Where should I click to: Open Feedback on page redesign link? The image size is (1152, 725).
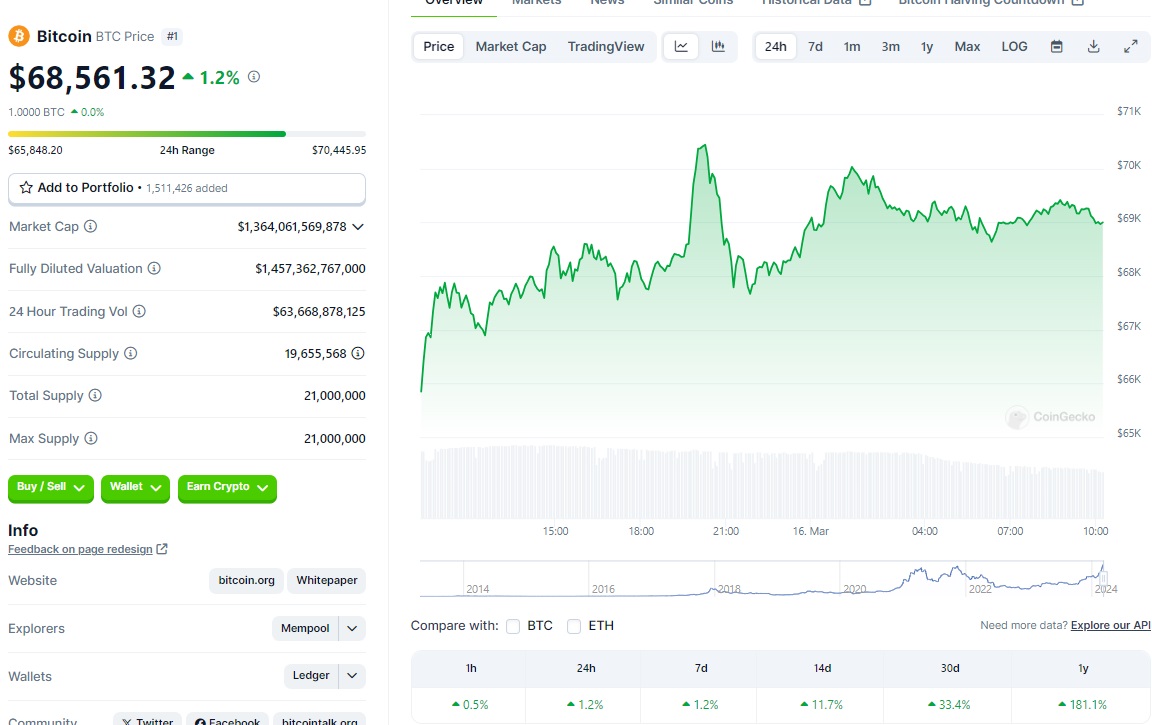(x=80, y=549)
